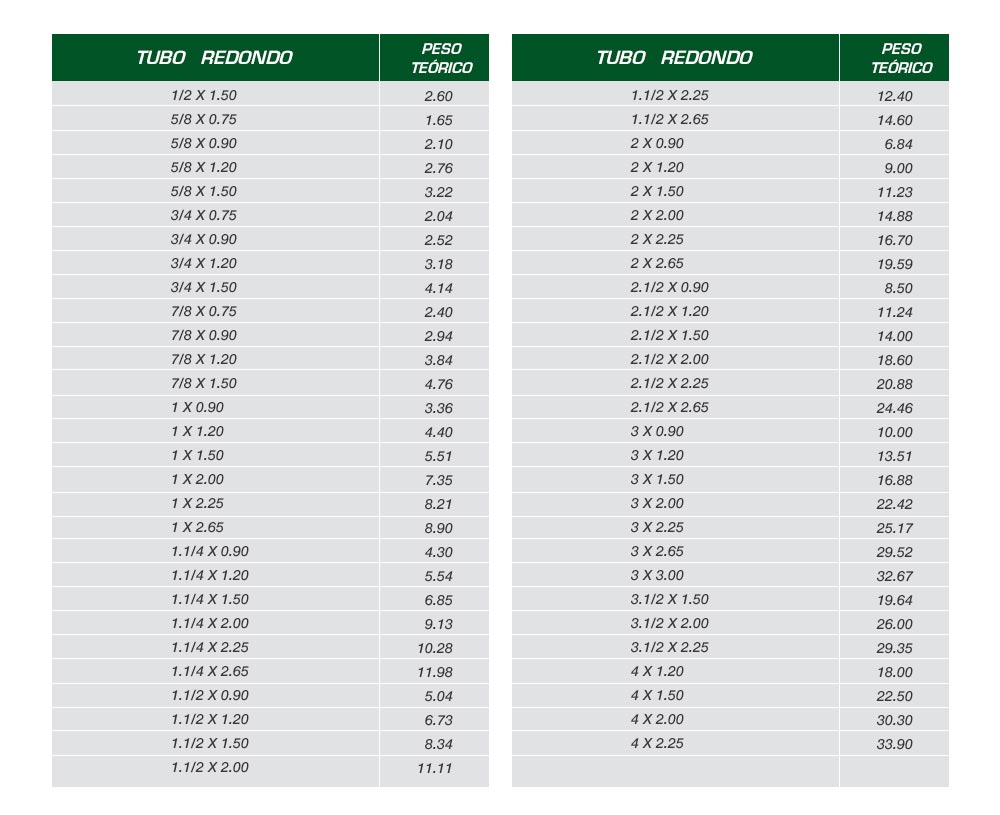The image size is (1000, 815).
Task: Select the 1.1/2 X 0.90 entry
Action: tap(210, 695)
